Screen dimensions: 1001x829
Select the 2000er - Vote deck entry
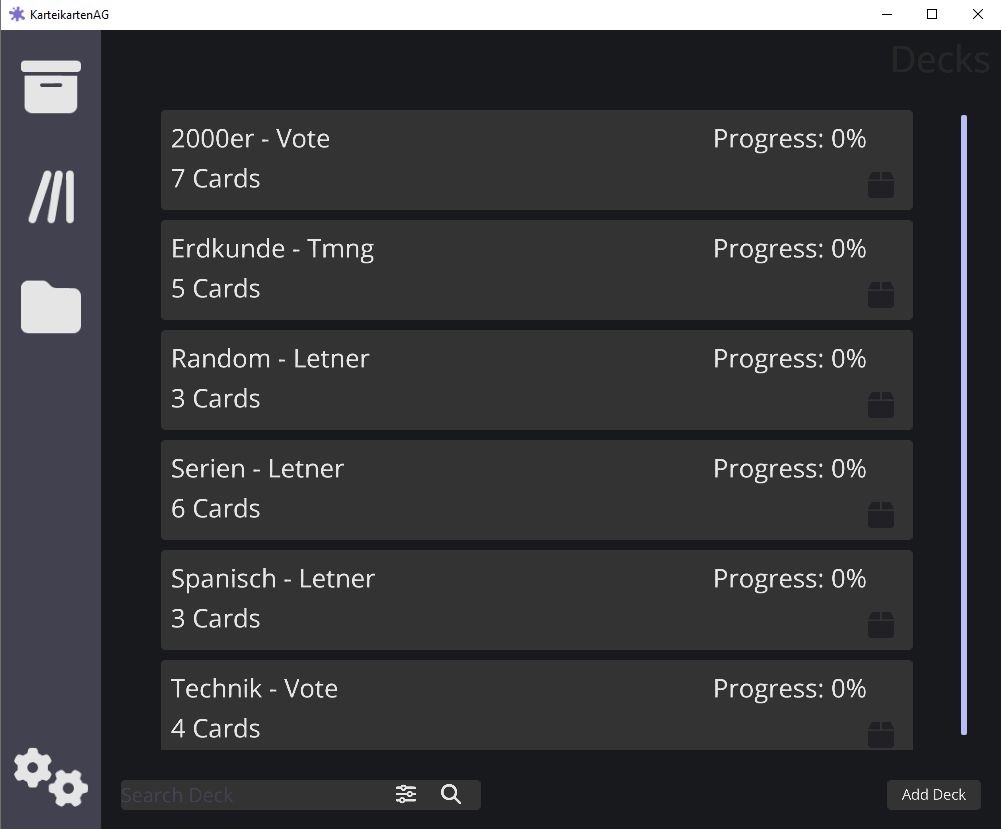(x=537, y=160)
